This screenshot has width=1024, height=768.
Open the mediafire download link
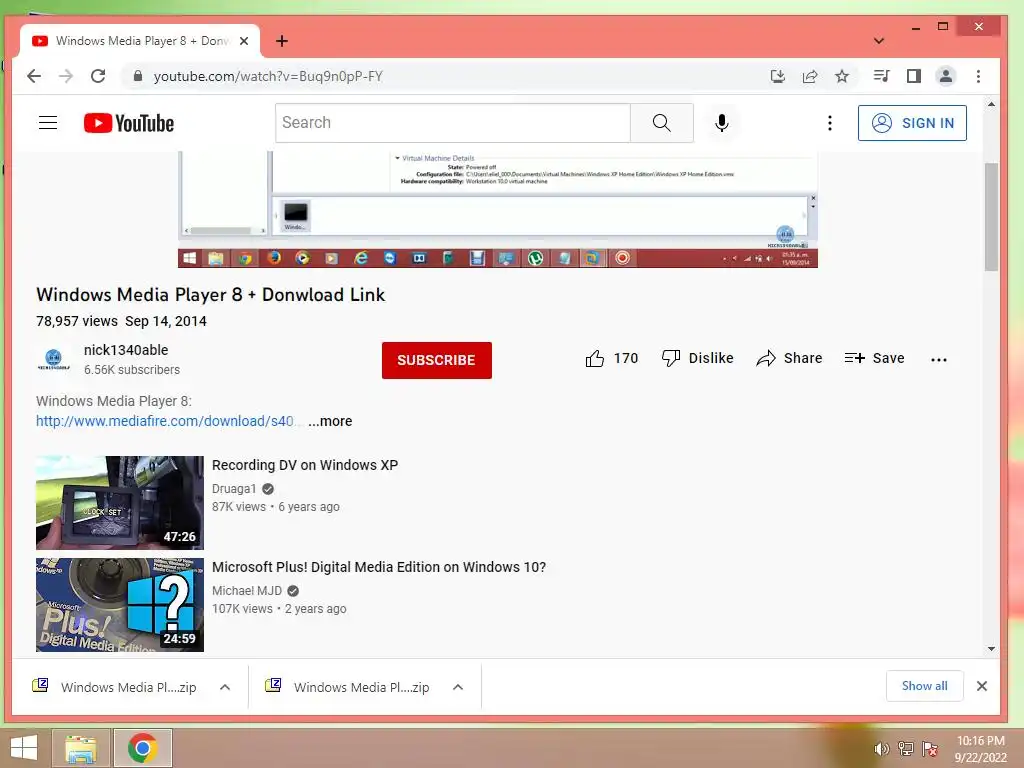165,421
